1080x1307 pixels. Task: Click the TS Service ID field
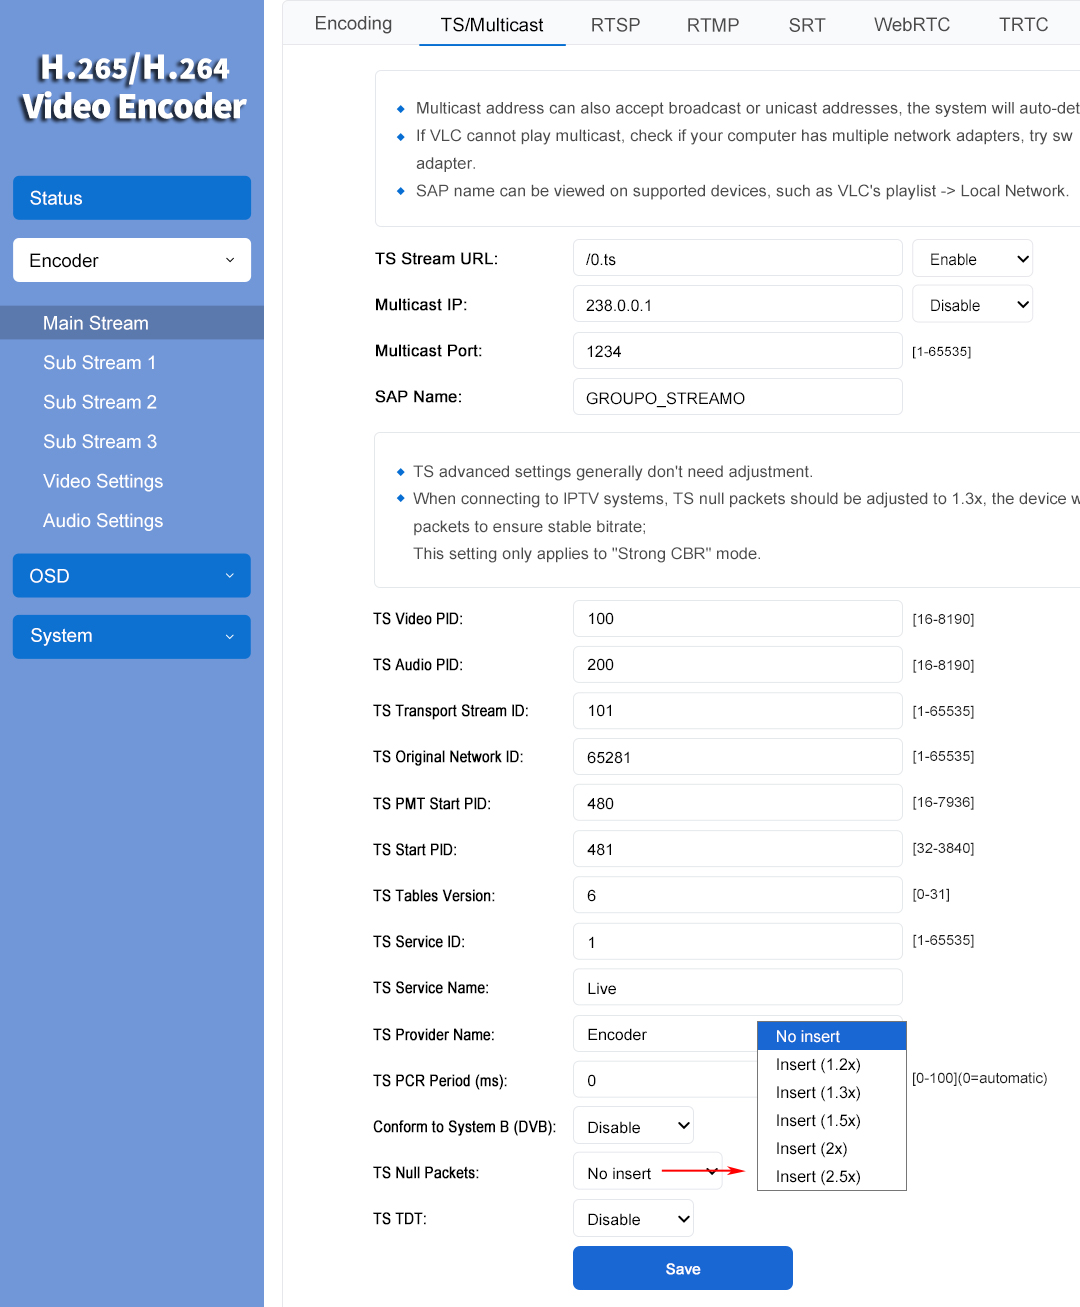[x=738, y=941]
